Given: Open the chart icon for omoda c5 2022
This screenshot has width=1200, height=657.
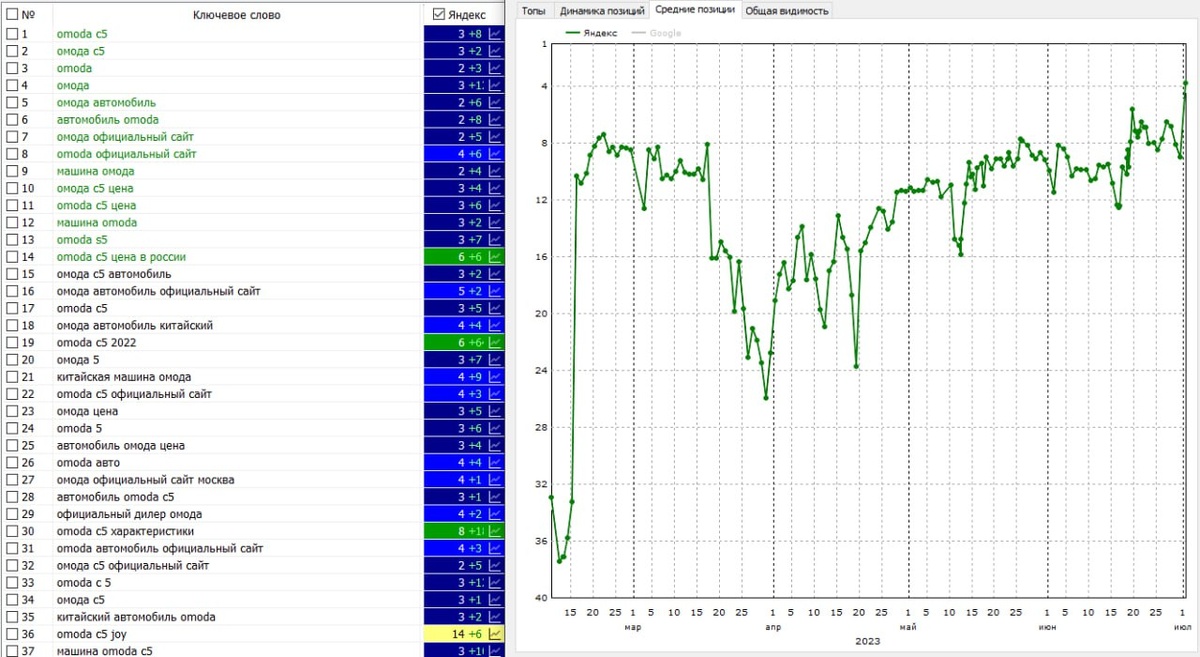Looking at the screenshot, I should (495, 342).
